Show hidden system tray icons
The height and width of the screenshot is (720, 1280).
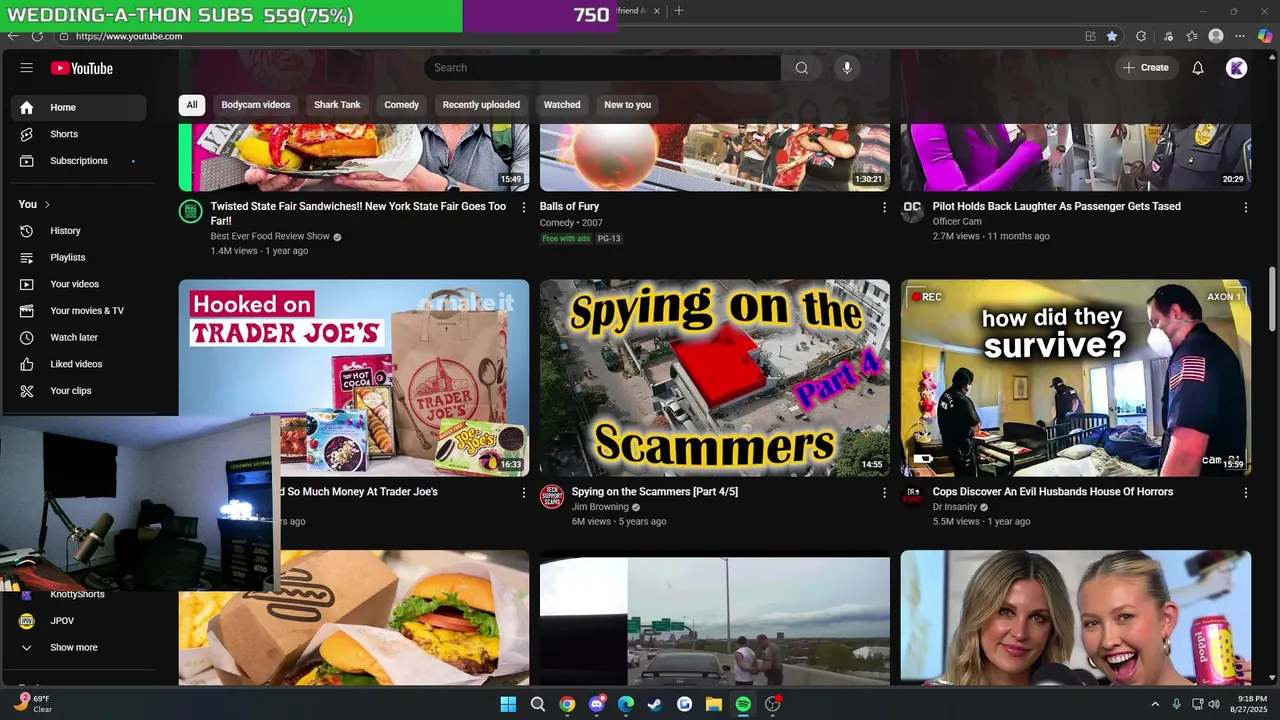1155,704
